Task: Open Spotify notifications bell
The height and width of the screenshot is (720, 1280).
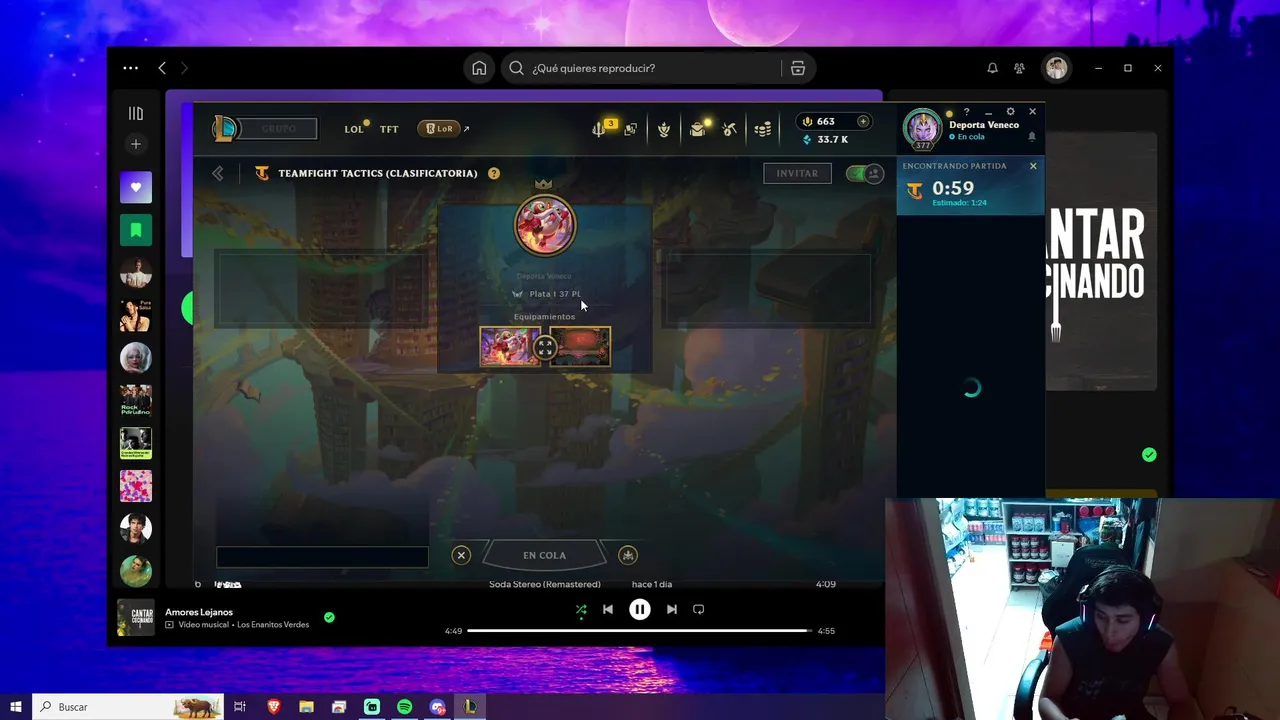Action: pos(992,68)
